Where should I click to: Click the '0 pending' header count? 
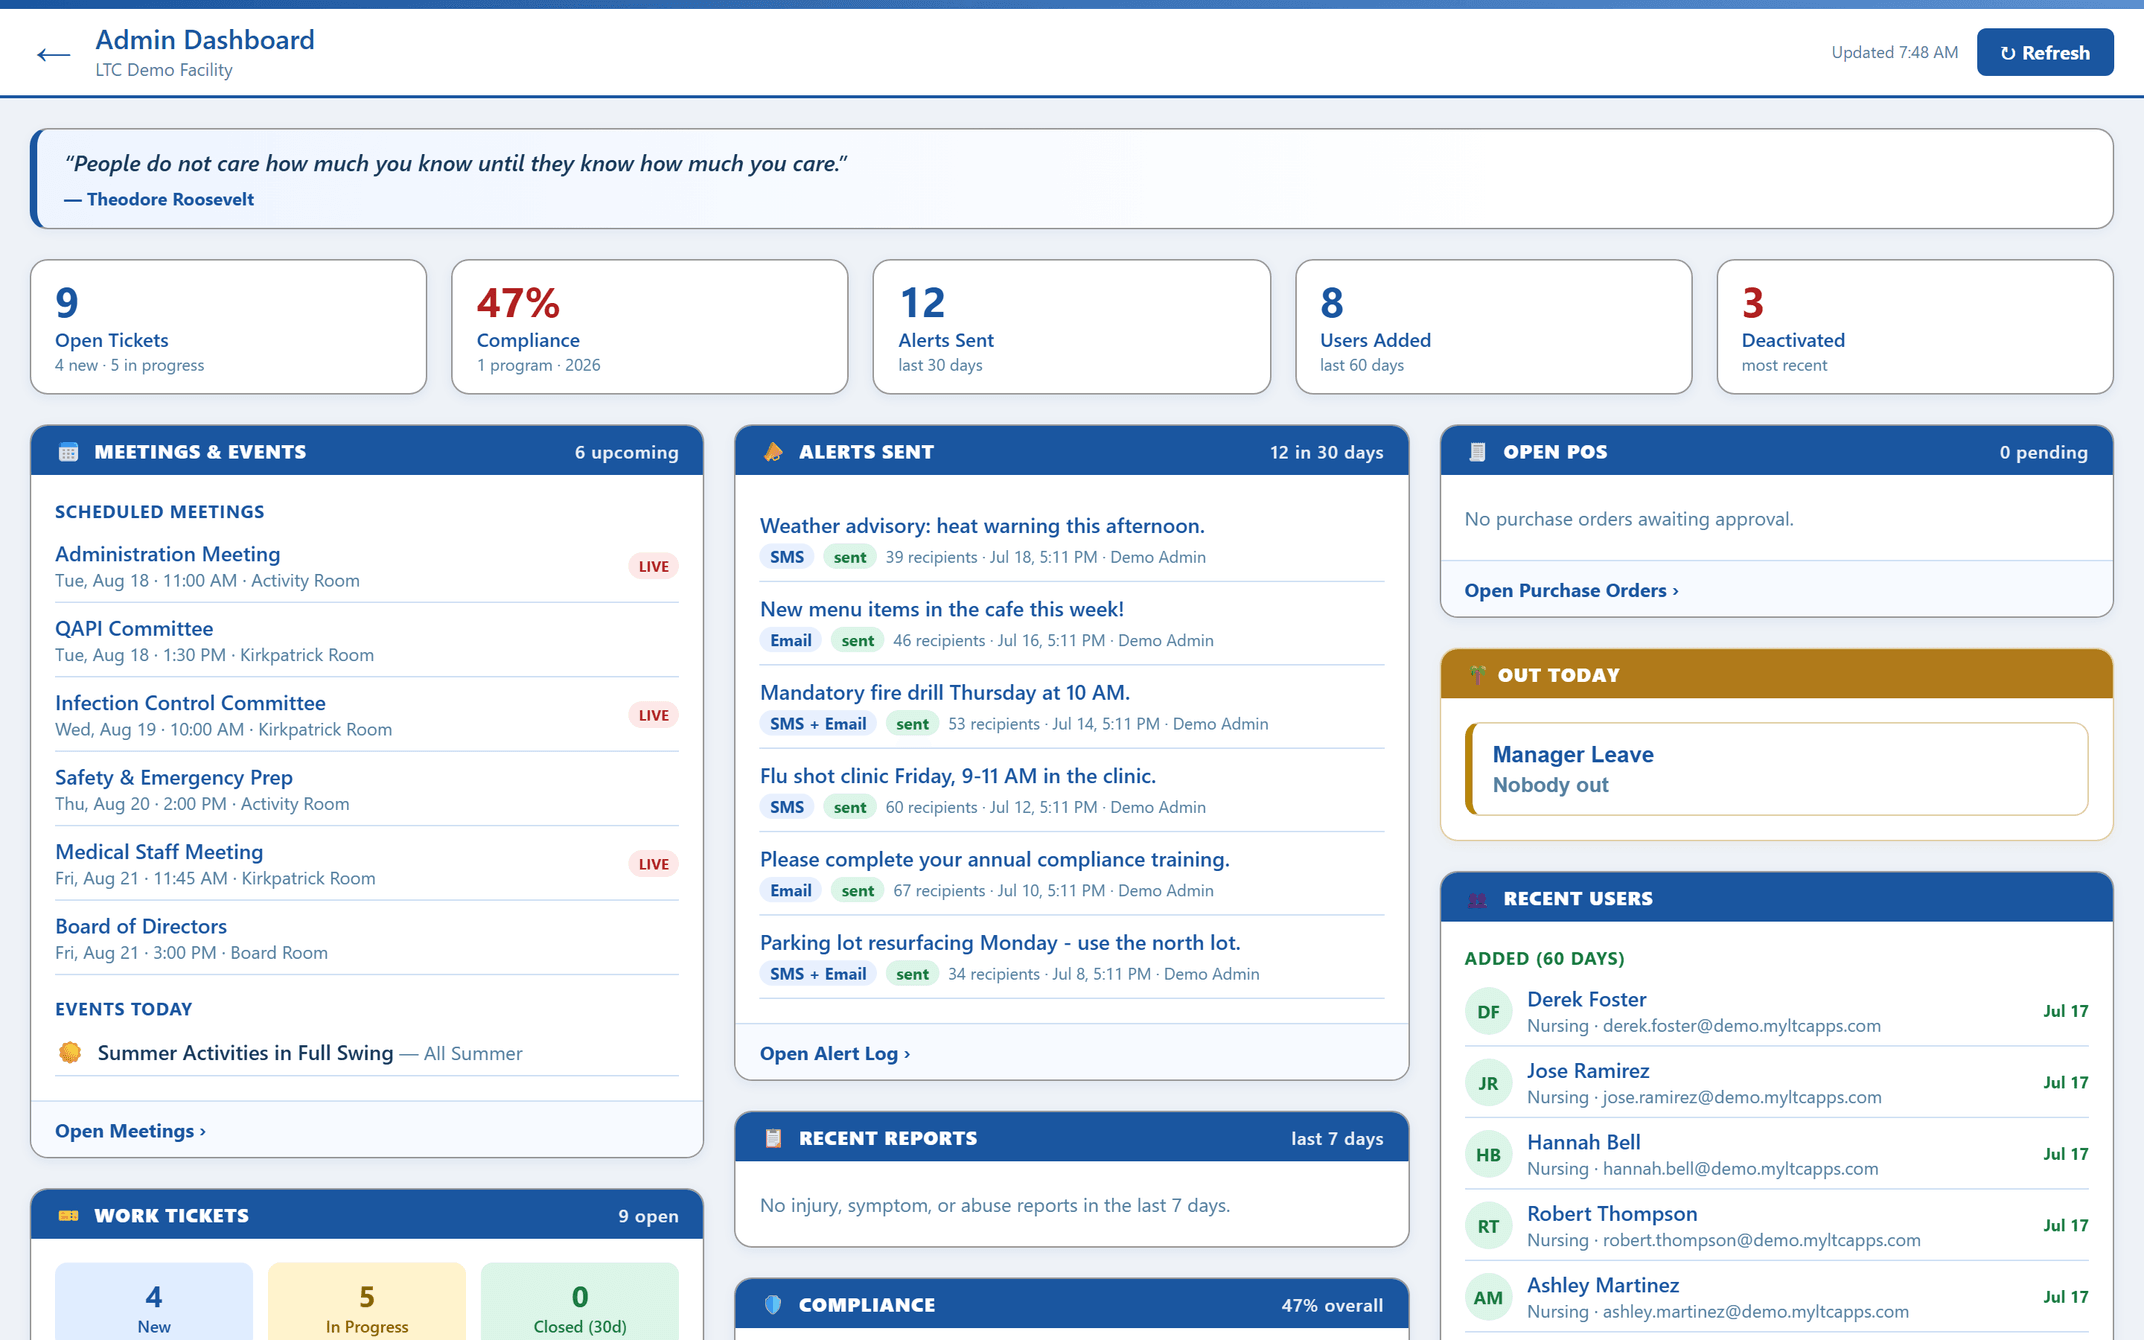2044,452
